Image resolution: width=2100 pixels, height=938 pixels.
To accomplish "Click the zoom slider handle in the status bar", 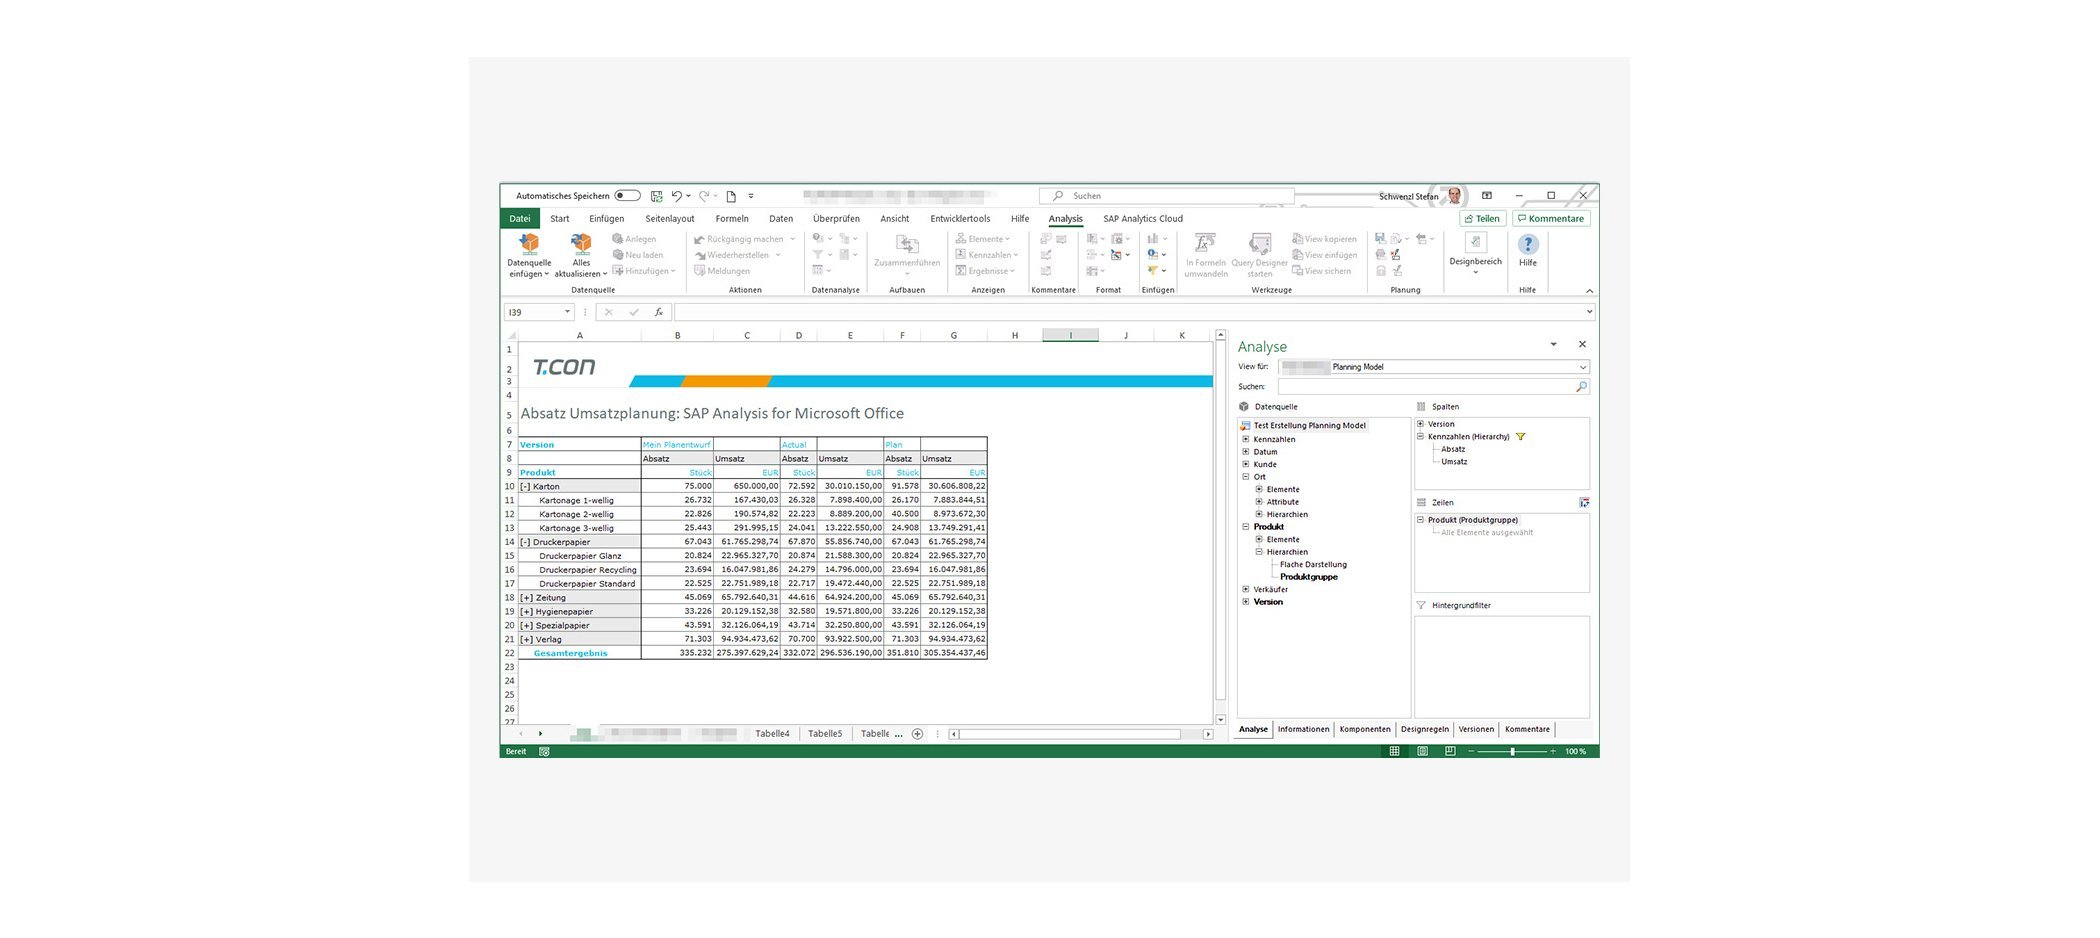I will click(x=1512, y=751).
